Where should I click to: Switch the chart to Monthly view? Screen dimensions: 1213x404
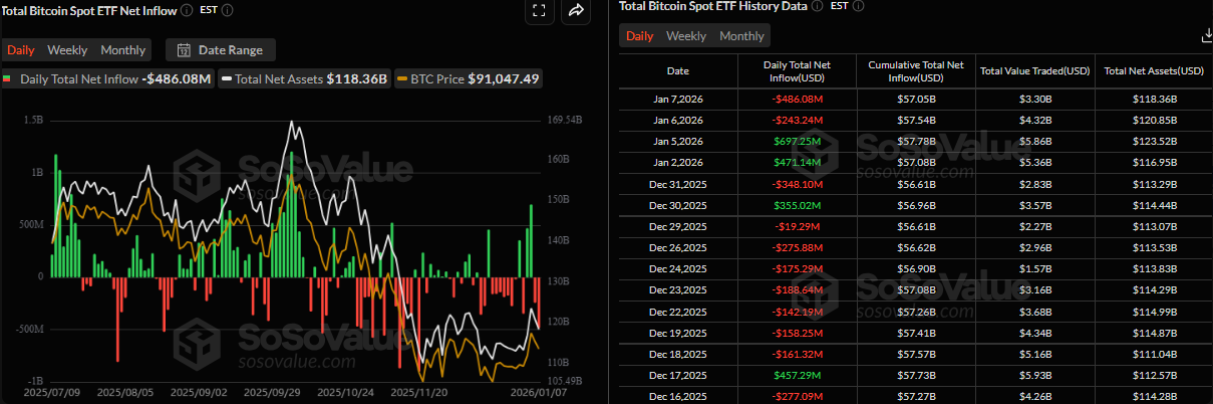point(123,50)
